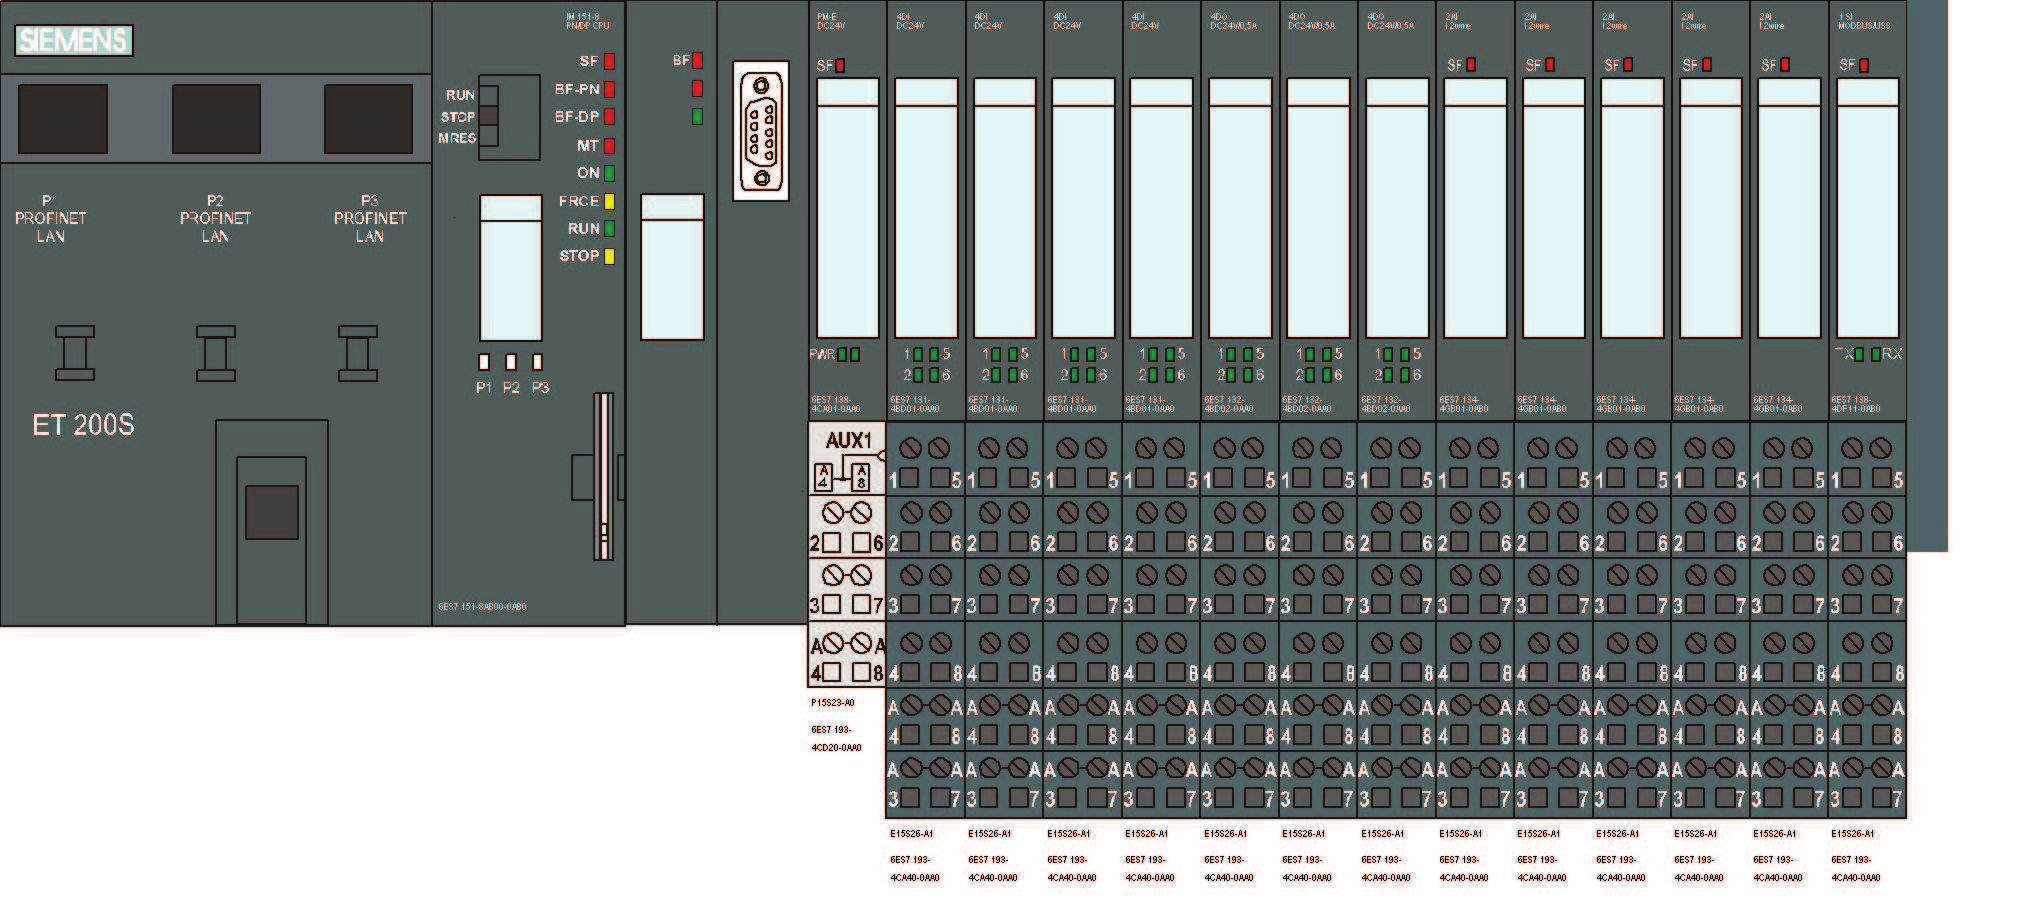Click the ET 200S label
The width and height of the screenshot is (2029, 914).
83,425
